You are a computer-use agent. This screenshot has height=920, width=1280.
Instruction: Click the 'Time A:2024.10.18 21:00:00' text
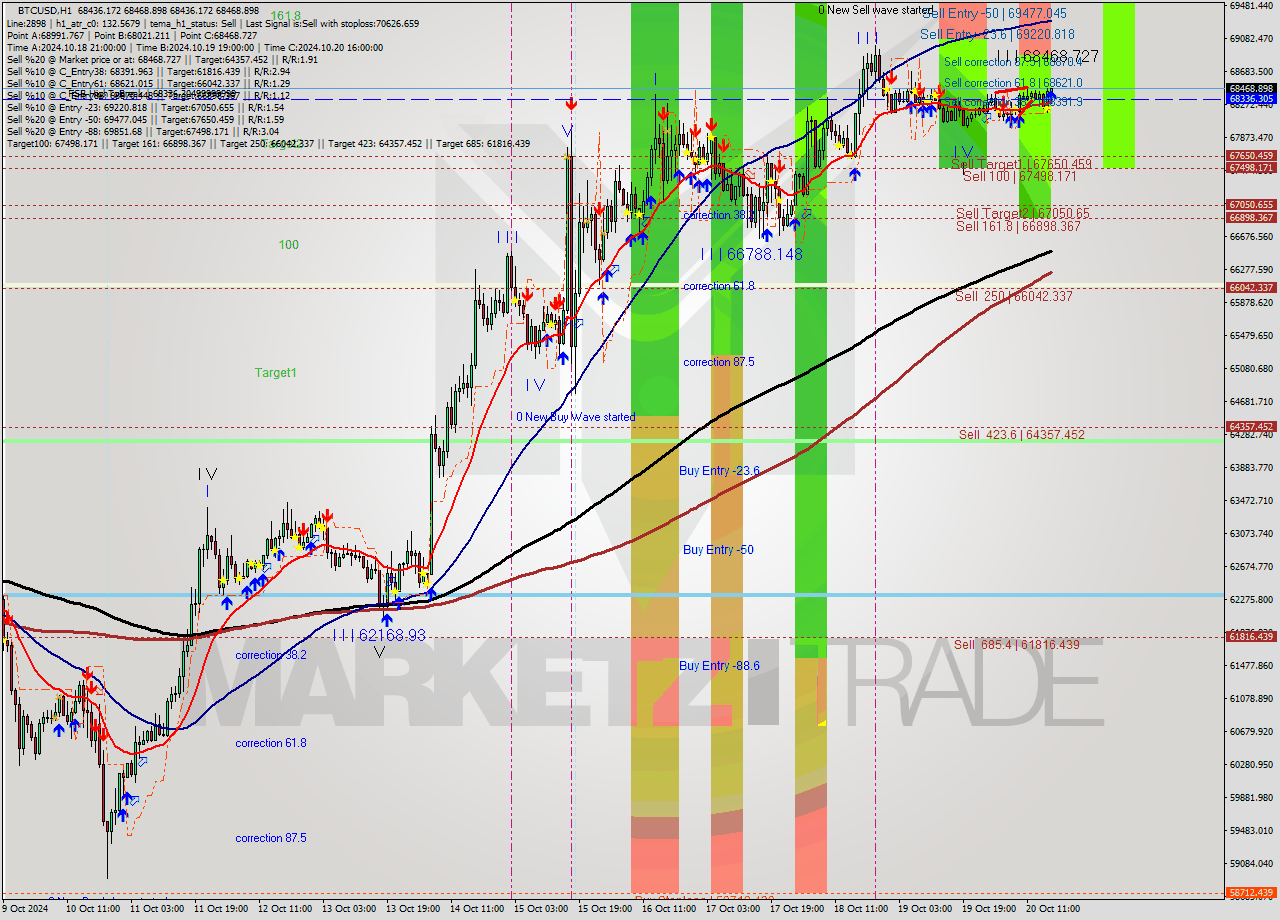tap(66, 48)
